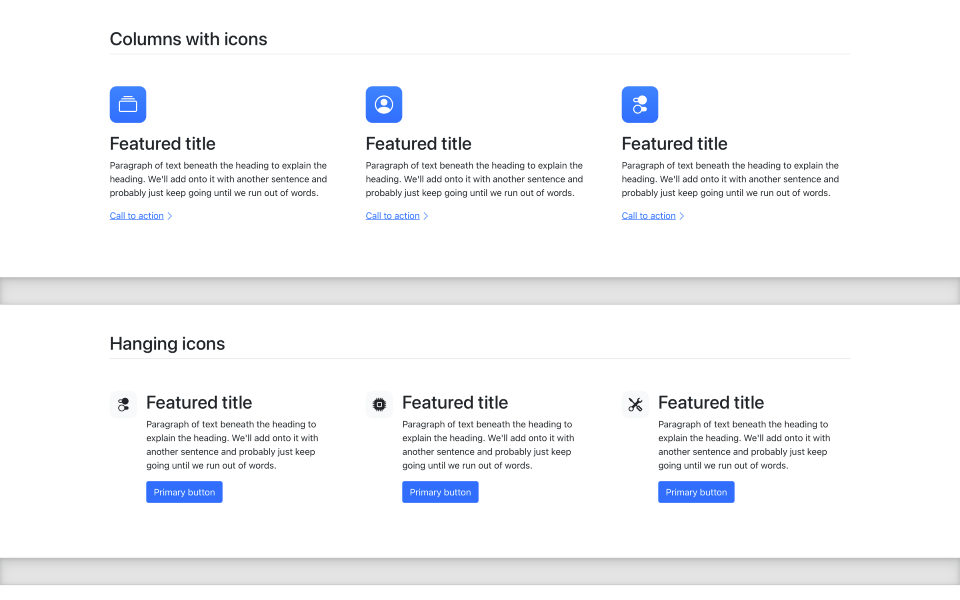This screenshot has height=600, width=960.
Task: Select the first Featured title heading
Action: [x=162, y=143]
